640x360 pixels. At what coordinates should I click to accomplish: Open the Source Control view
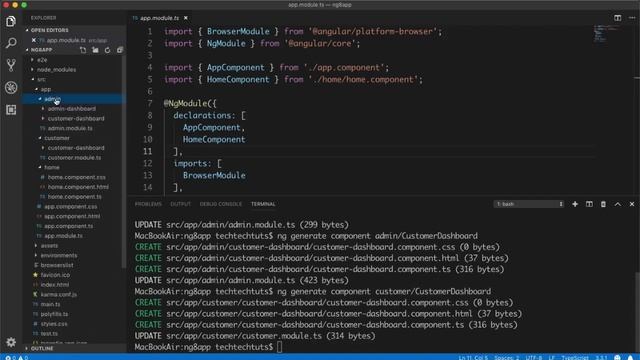(11, 65)
